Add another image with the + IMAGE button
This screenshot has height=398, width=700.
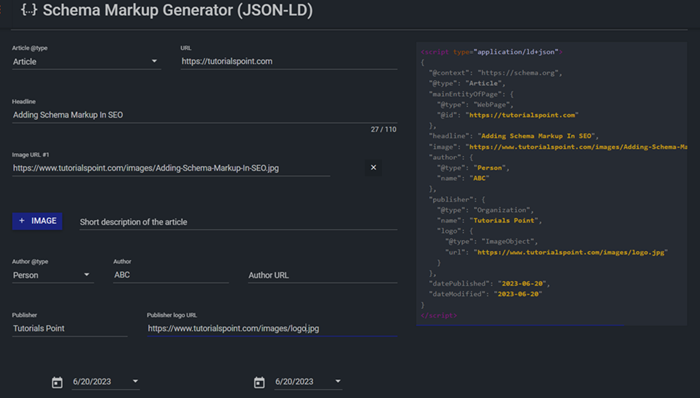click(37, 221)
